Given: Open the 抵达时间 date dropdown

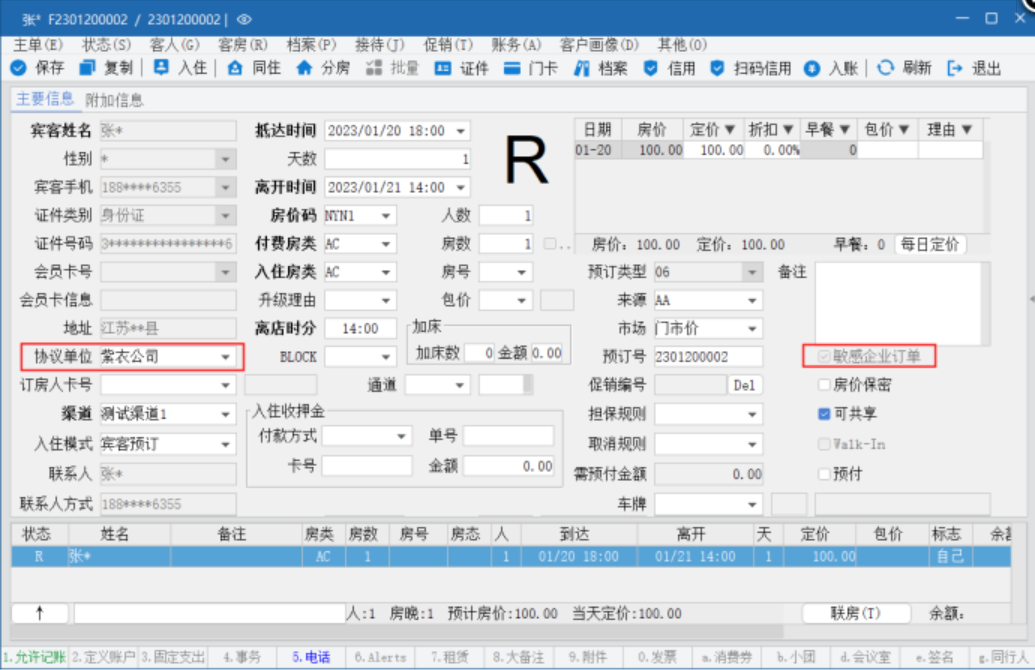Looking at the screenshot, I should click(461, 131).
